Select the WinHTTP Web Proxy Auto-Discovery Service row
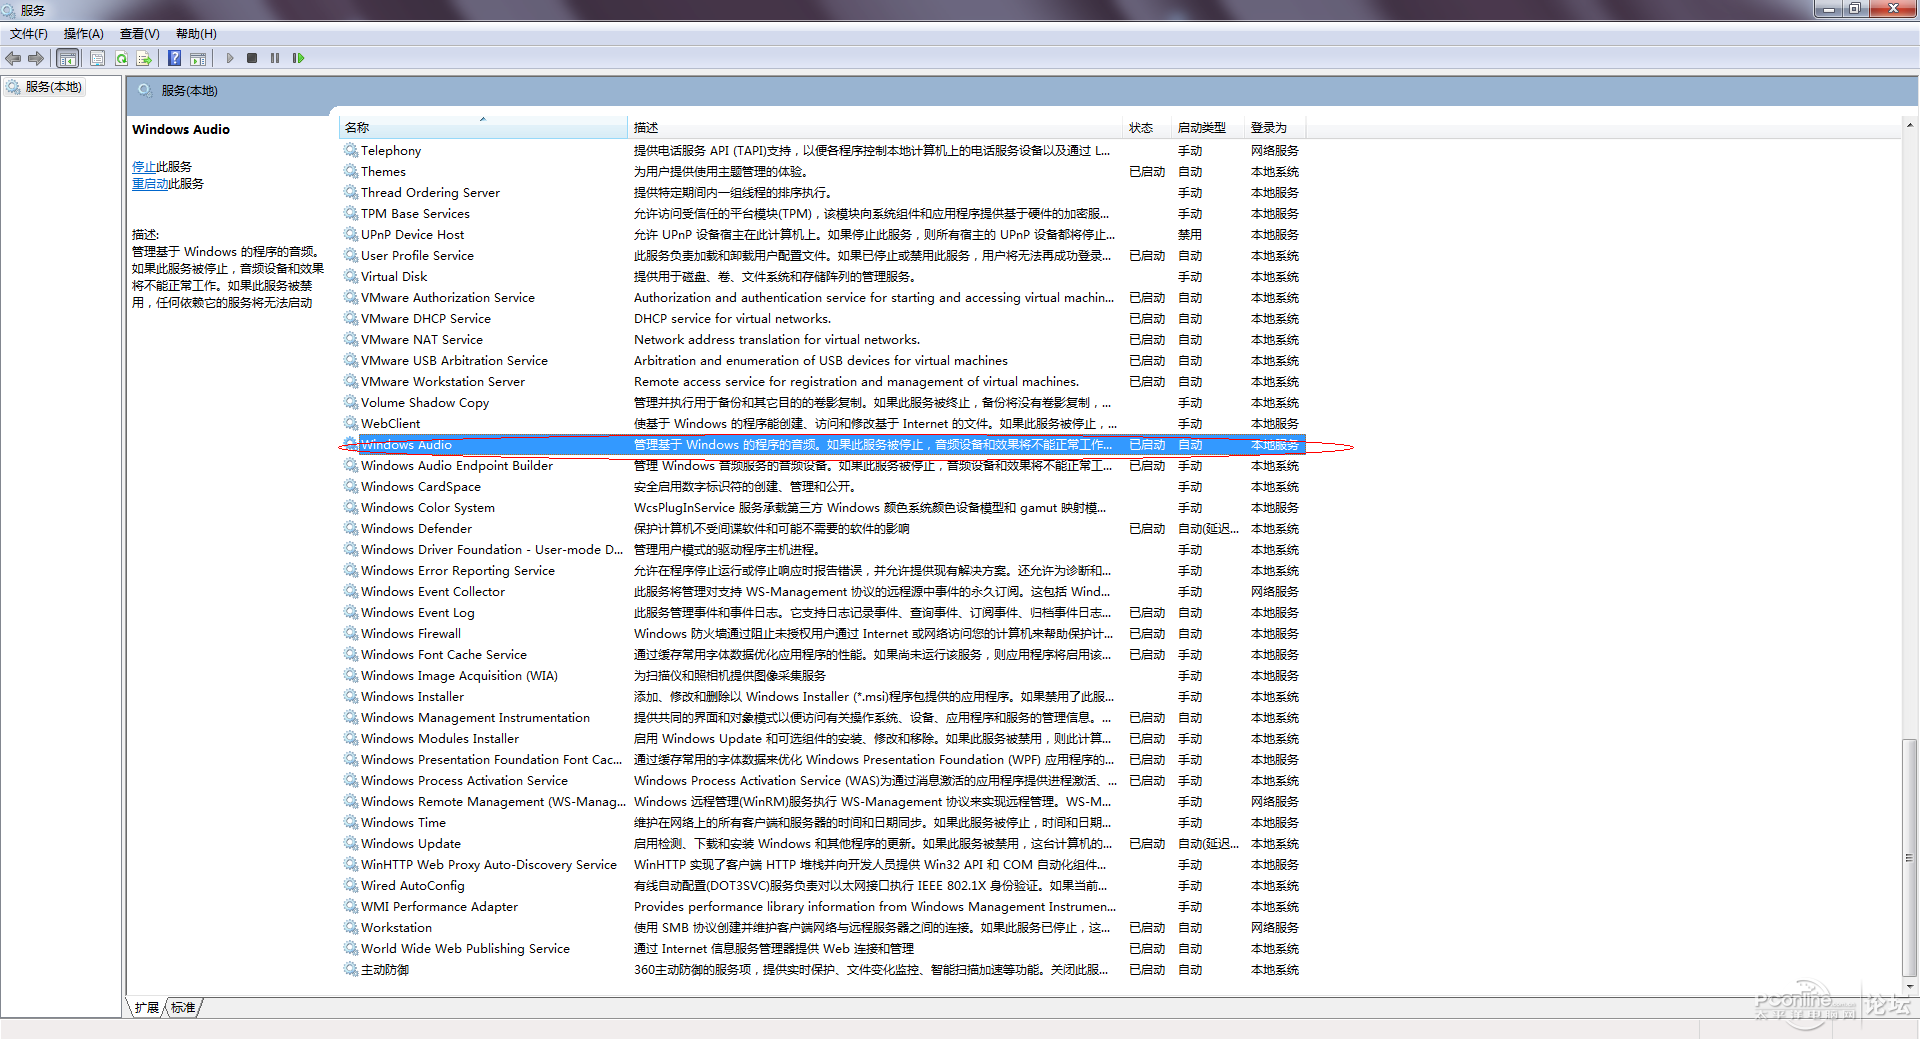Viewport: 1920px width, 1040px height. pos(822,864)
